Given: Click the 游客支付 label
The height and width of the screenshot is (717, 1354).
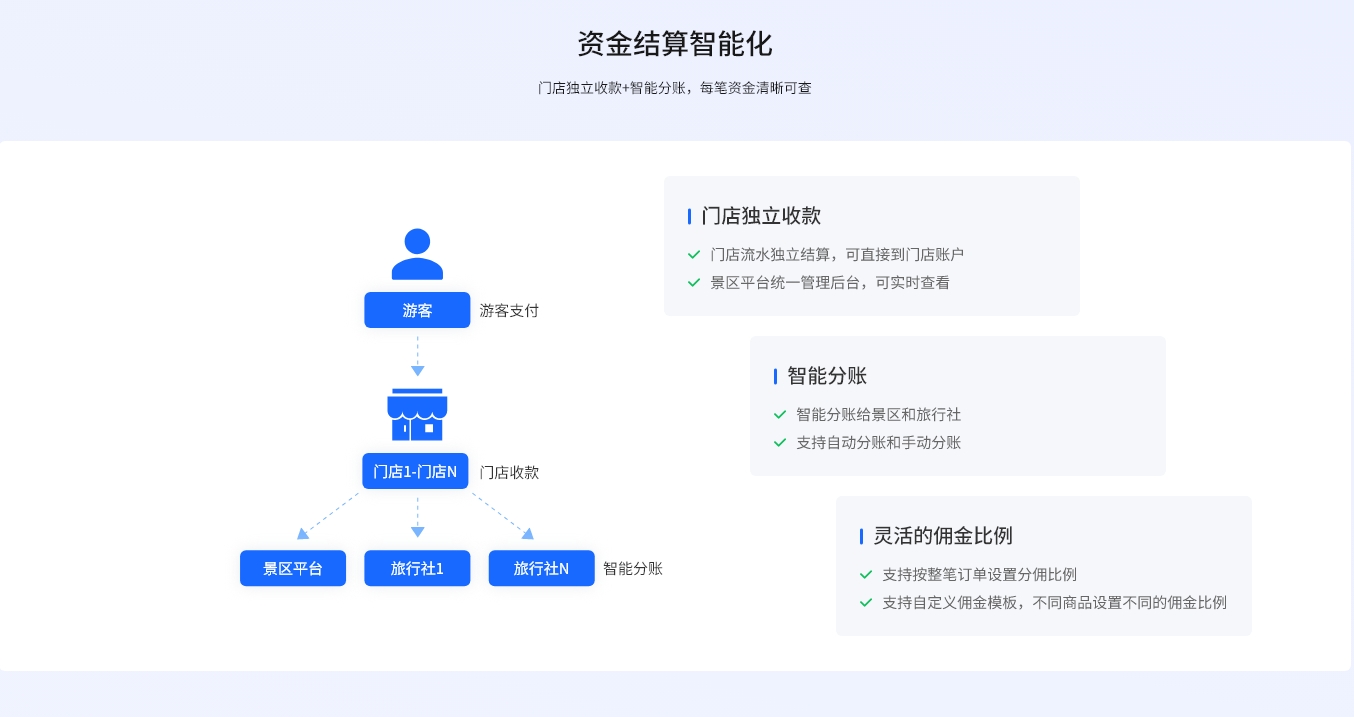Looking at the screenshot, I should (509, 311).
